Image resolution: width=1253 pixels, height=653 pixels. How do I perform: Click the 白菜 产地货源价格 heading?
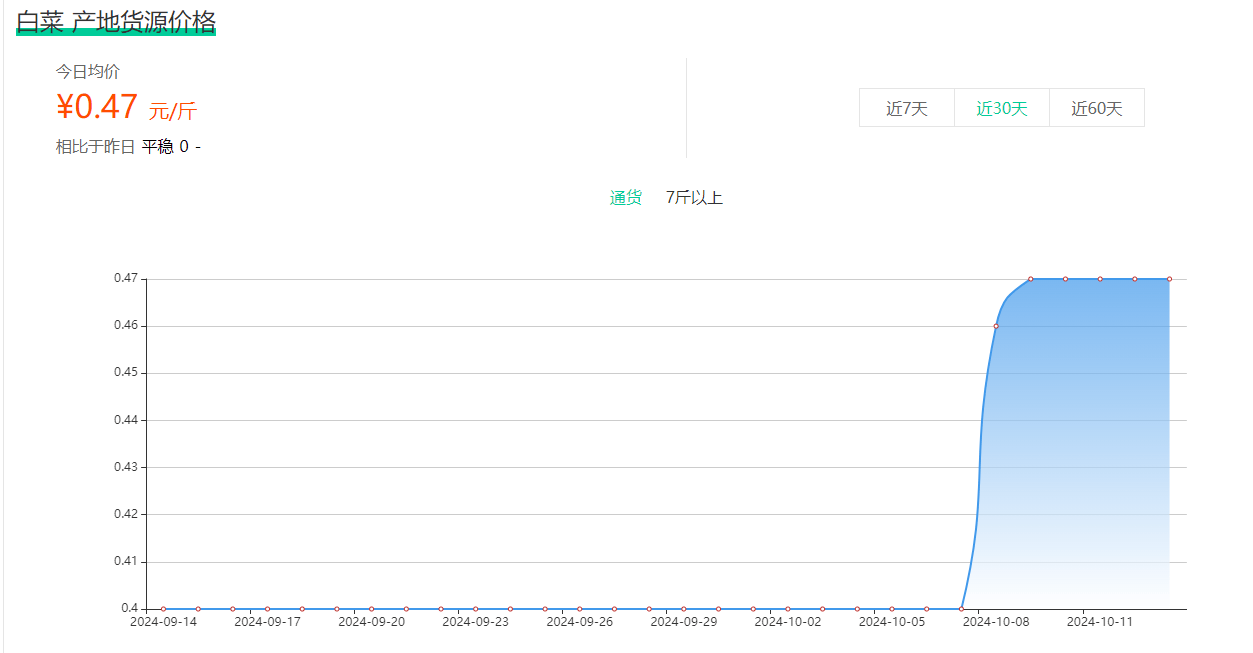click(116, 21)
